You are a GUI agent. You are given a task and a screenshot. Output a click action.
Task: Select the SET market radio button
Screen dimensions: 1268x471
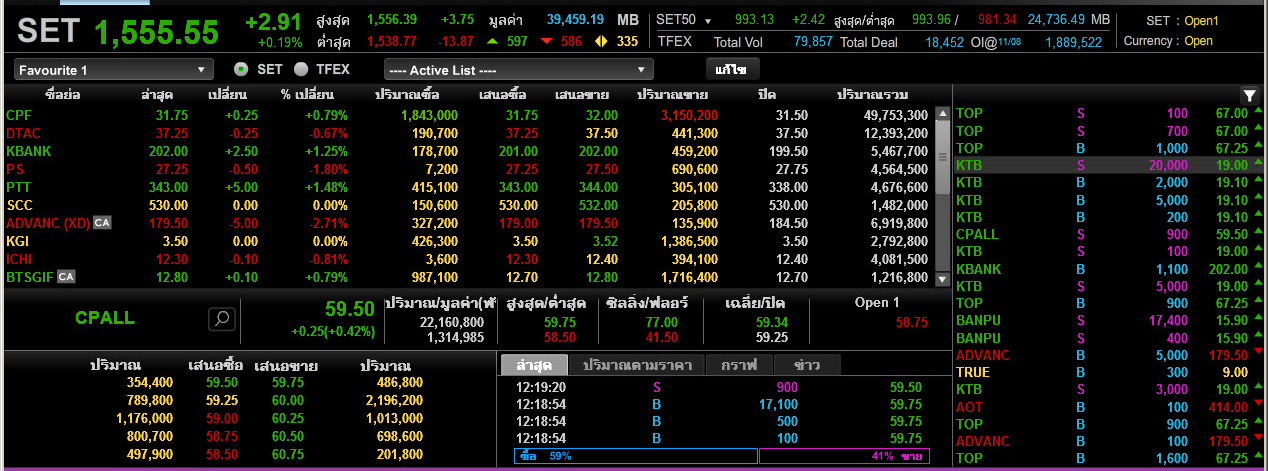pos(240,69)
